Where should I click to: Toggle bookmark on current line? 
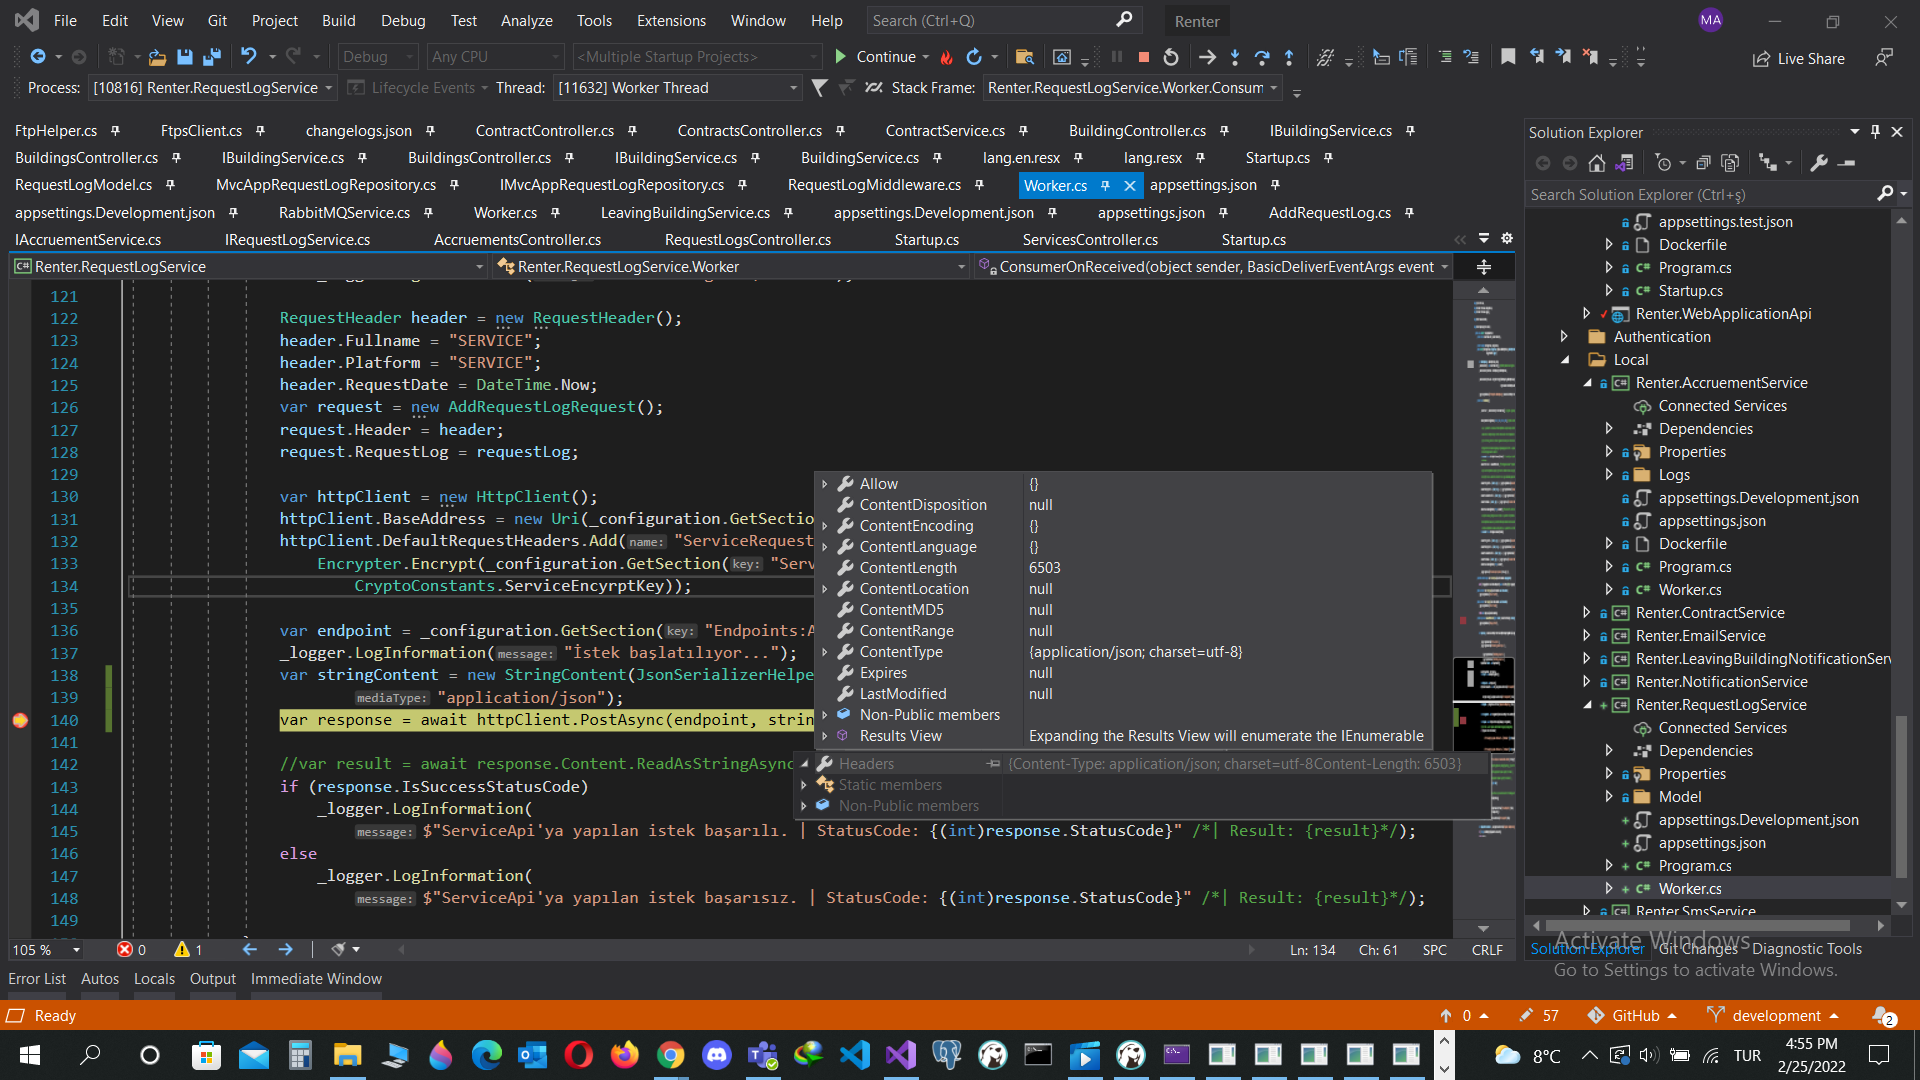pyautogui.click(x=1508, y=57)
